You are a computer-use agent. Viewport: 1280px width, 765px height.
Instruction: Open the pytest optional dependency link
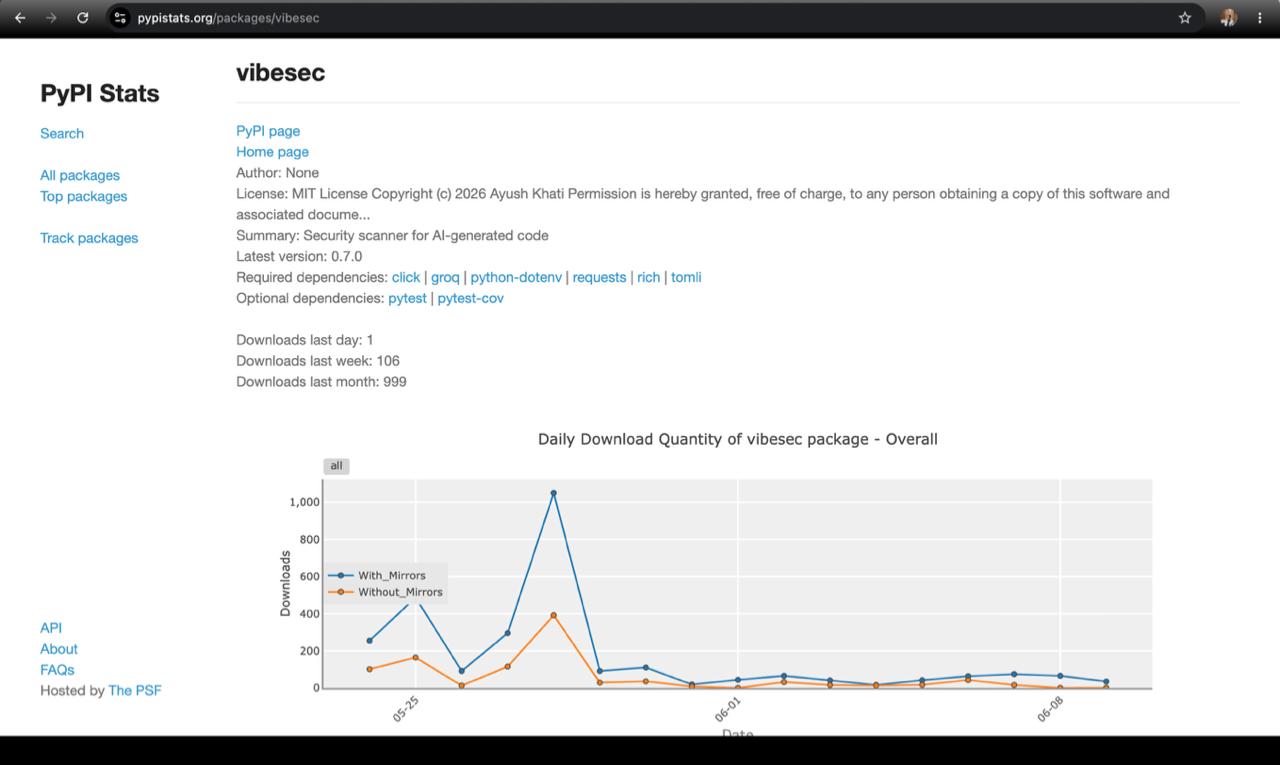click(407, 298)
